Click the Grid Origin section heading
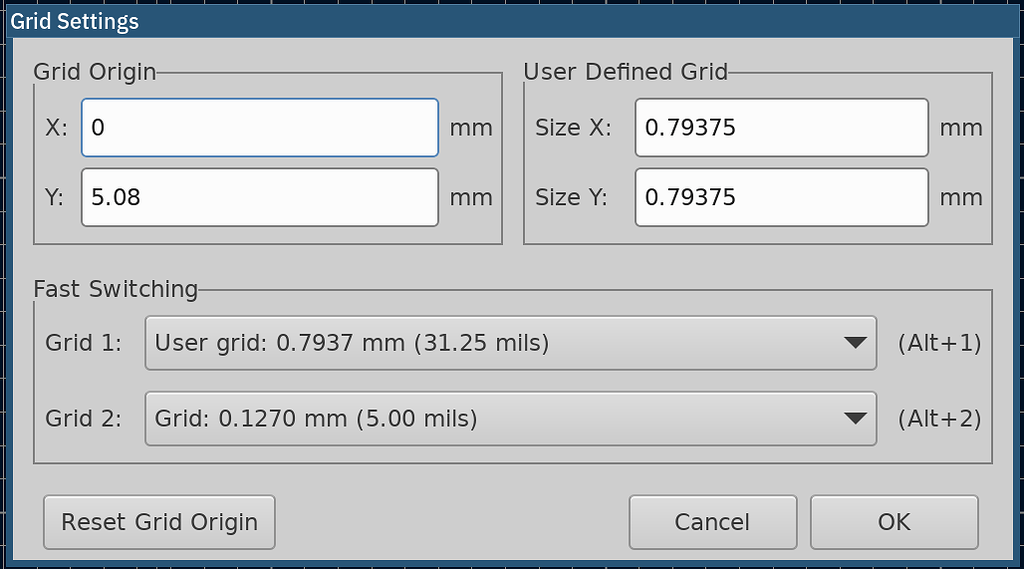Image resolution: width=1024 pixels, height=569 pixels. coord(95,71)
